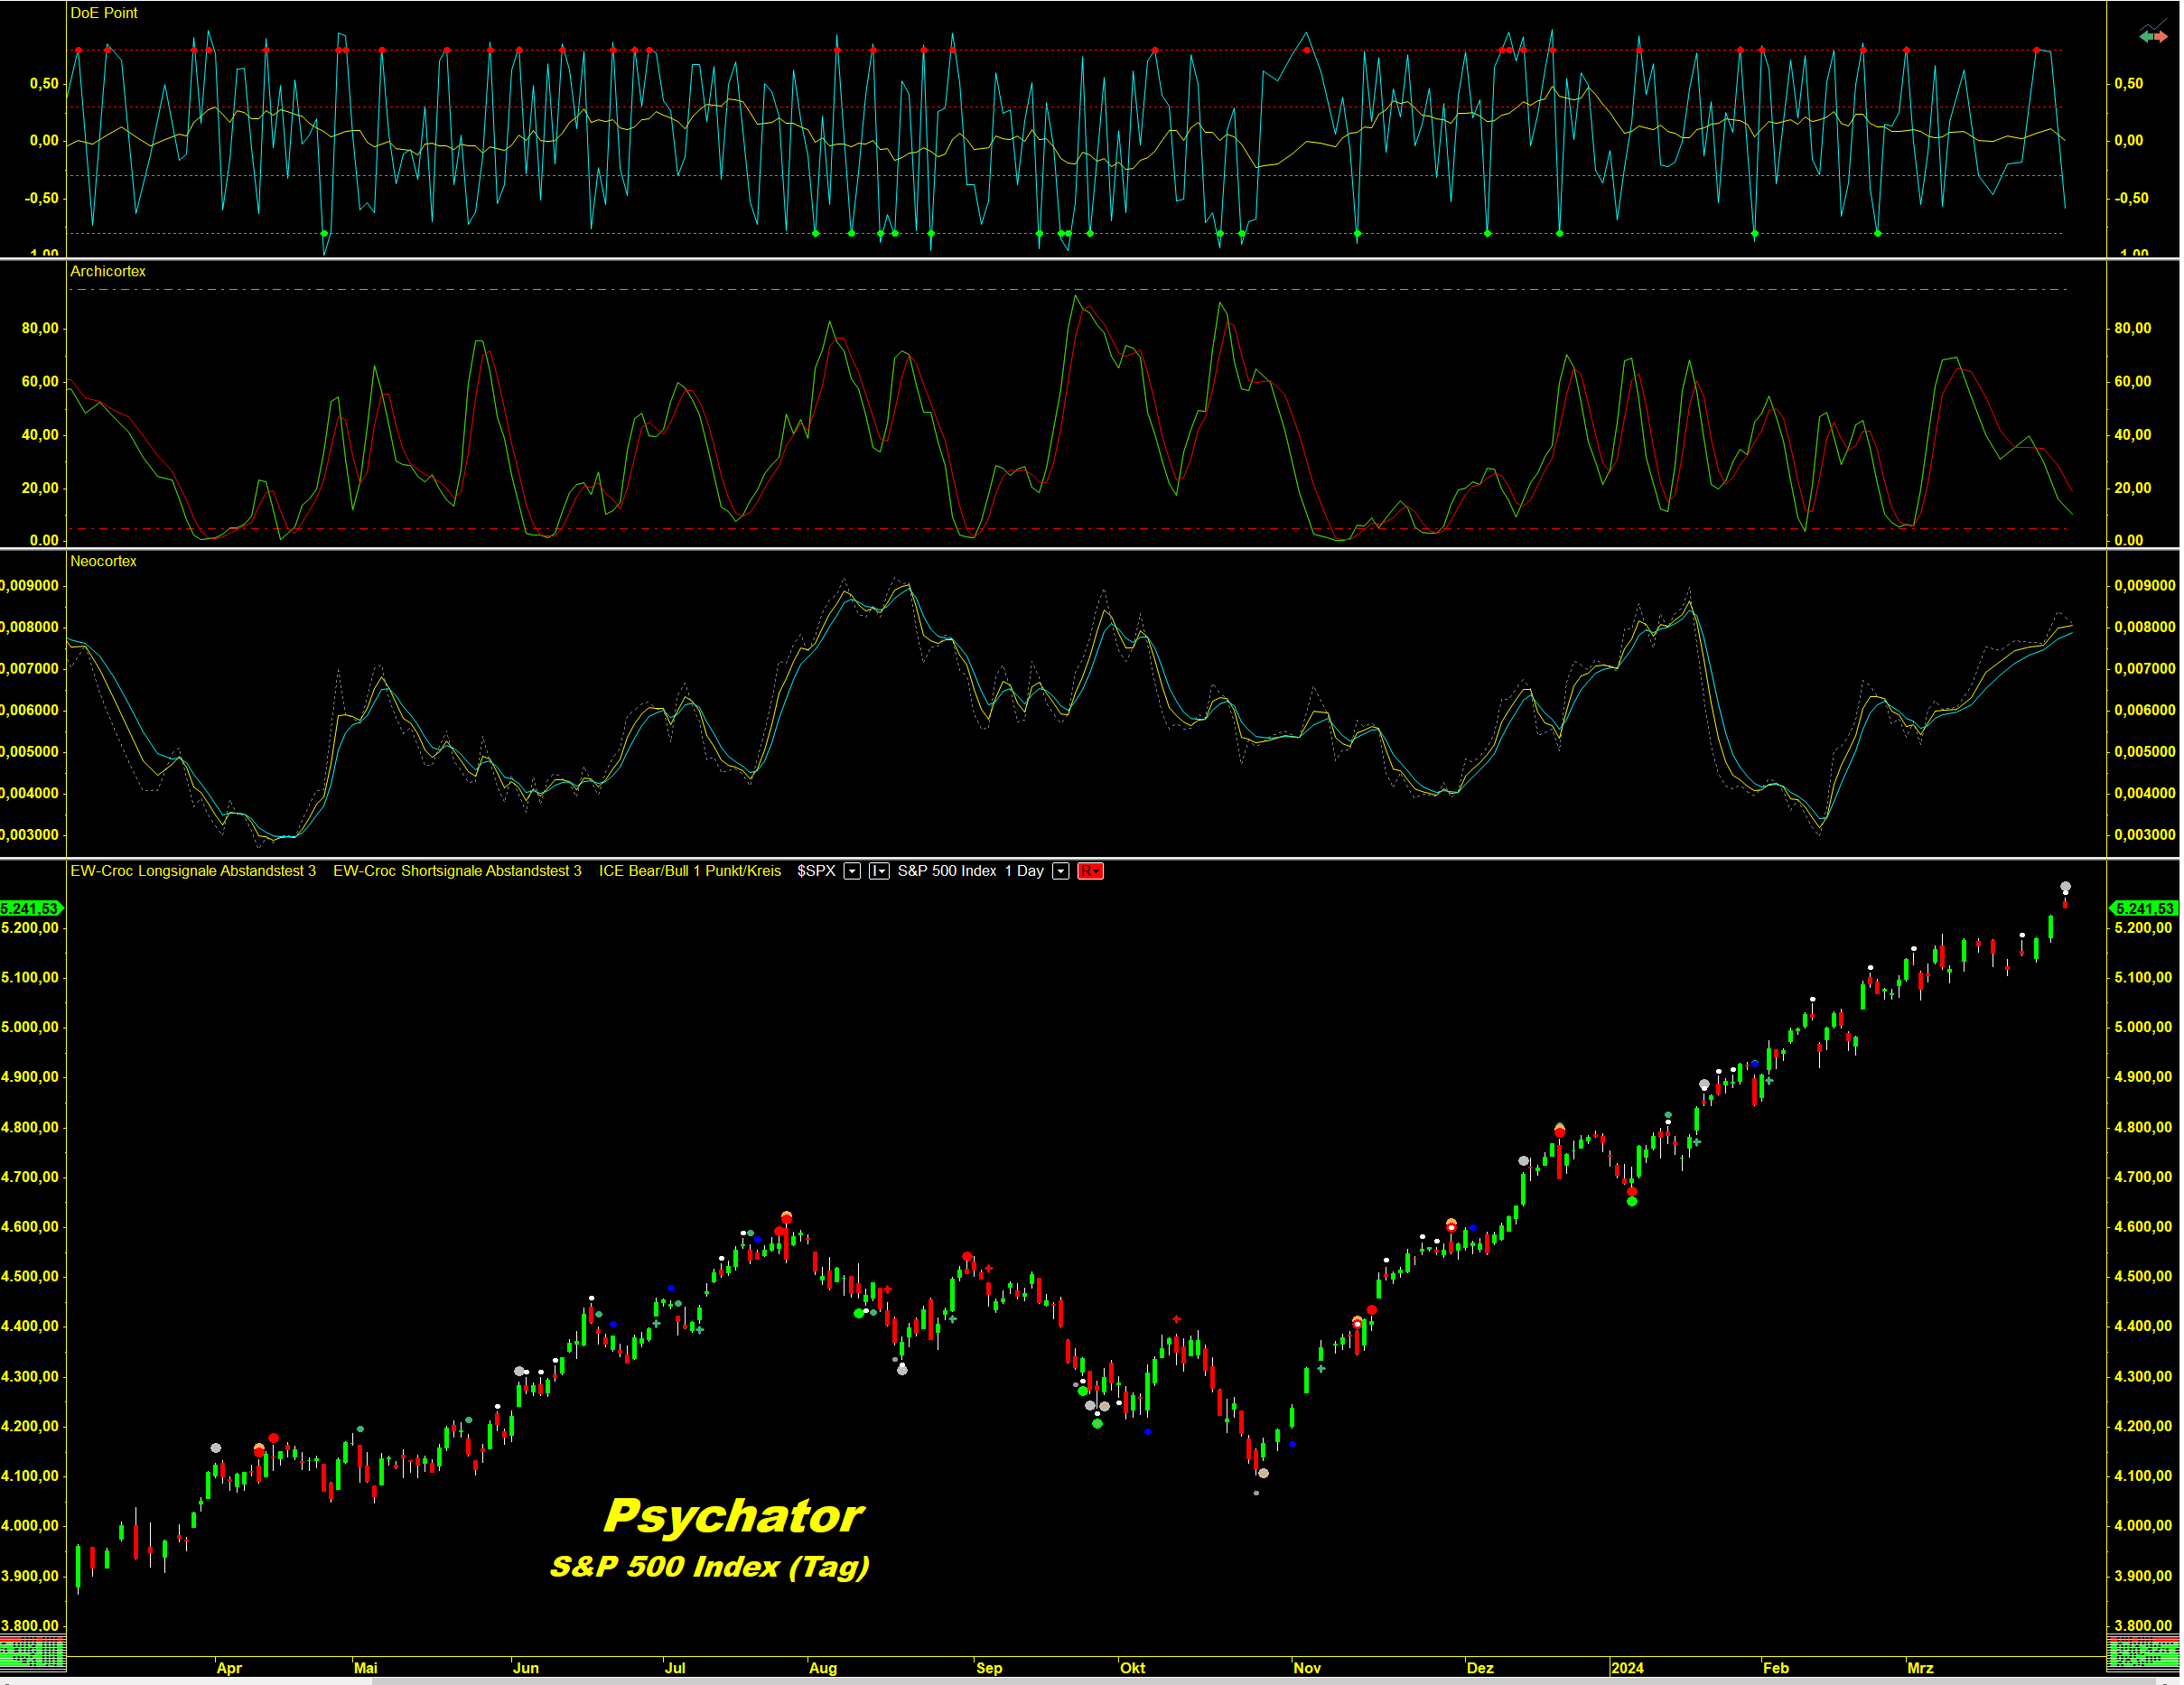Click the ICE Bear/Bull 1 Punkt/Kreis label
2184x1685 pixels.
coord(690,871)
